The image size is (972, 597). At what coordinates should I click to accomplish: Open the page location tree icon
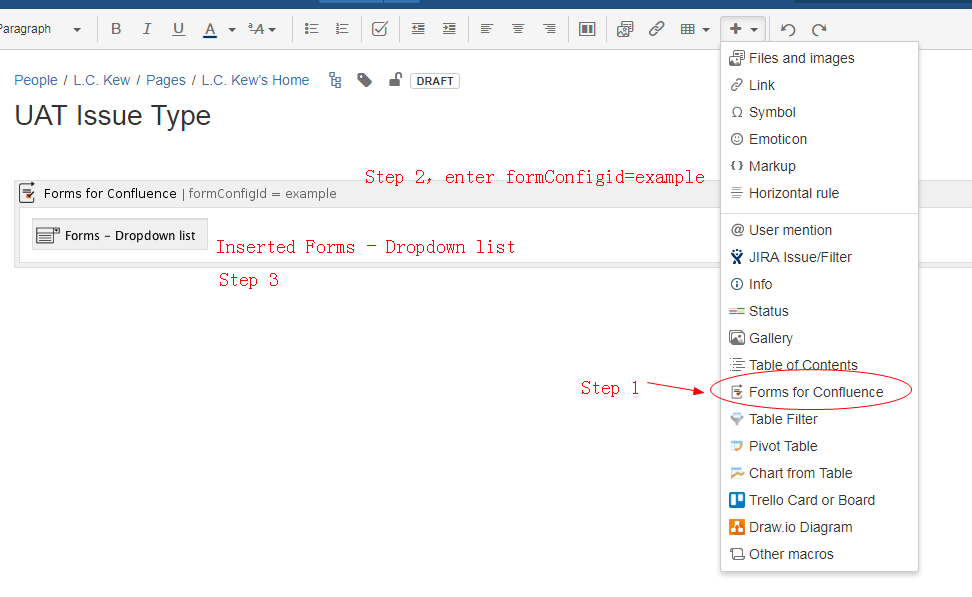coord(335,81)
